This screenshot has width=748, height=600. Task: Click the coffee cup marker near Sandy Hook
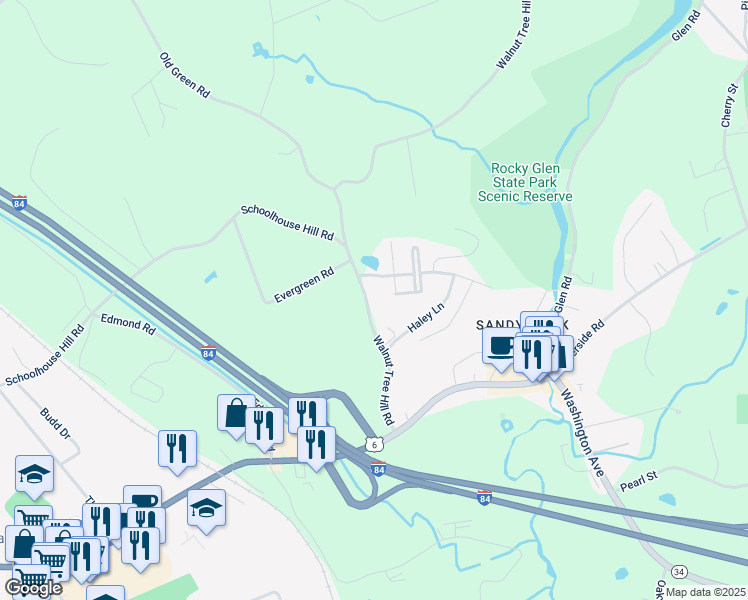point(500,349)
